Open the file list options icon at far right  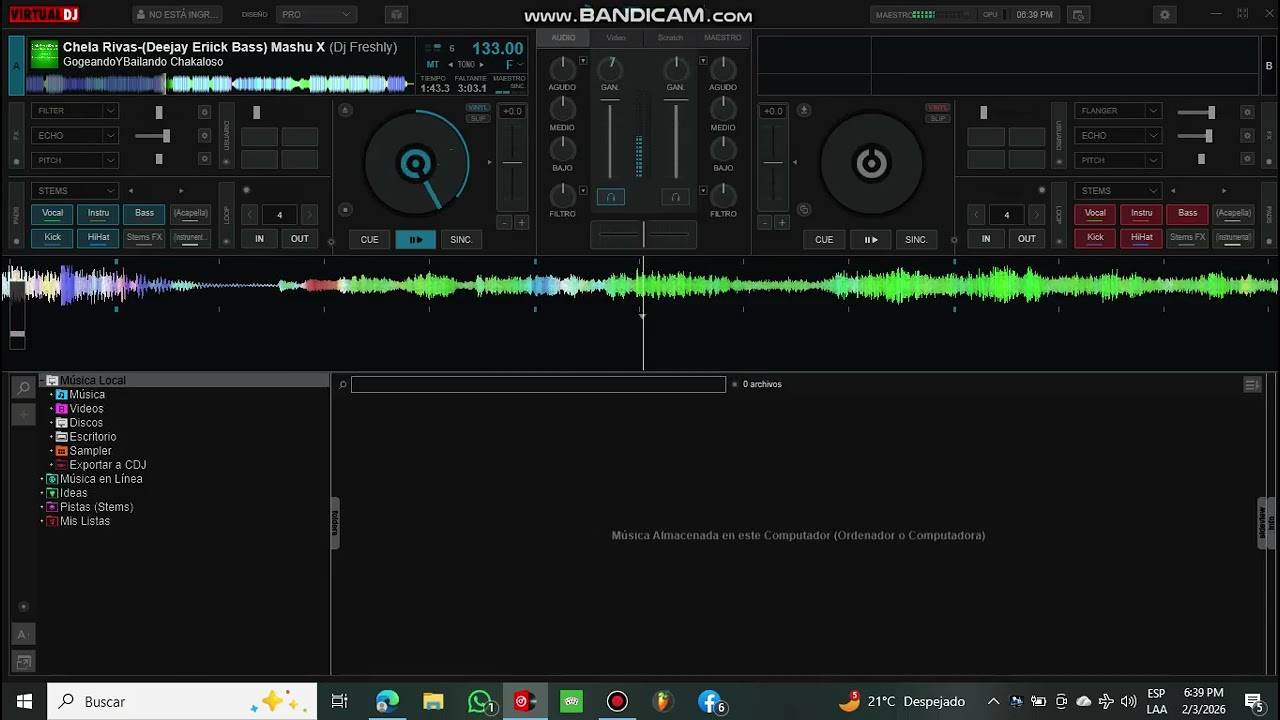pos(1252,384)
